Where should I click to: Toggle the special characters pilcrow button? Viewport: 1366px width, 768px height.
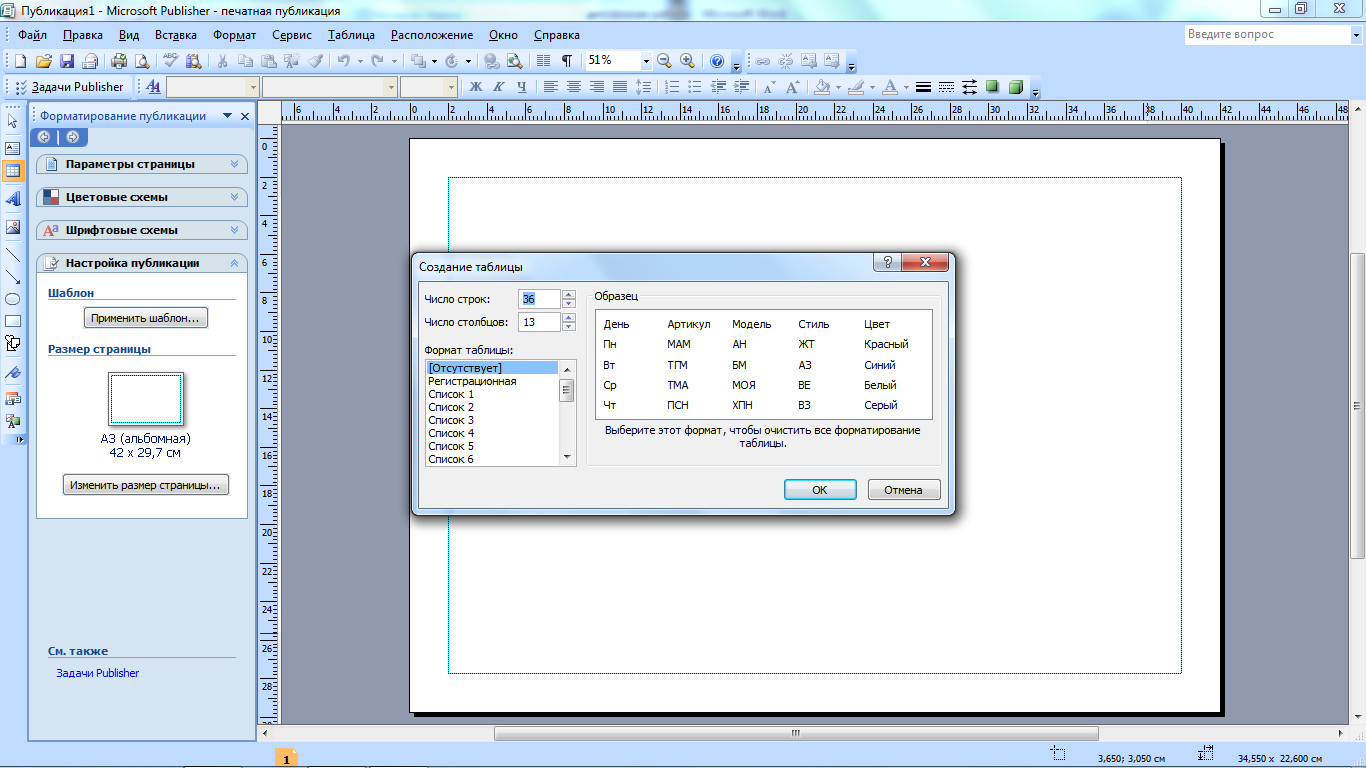click(x=567, y=61)
